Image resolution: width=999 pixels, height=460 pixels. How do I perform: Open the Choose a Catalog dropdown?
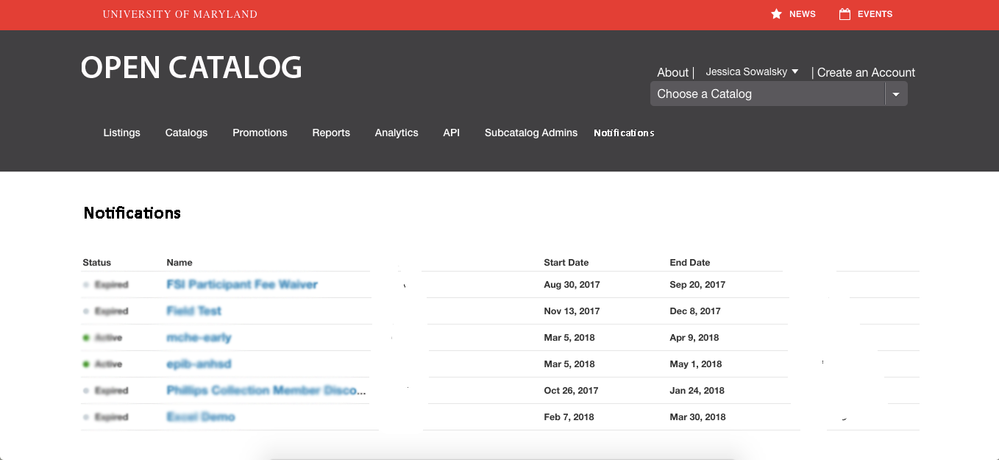click(x=767, y=94)
